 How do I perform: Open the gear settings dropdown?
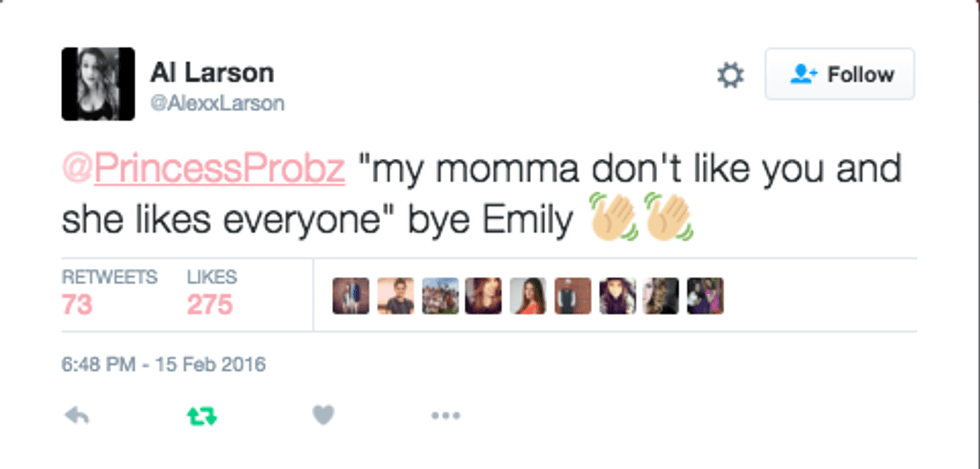(731, 75)
